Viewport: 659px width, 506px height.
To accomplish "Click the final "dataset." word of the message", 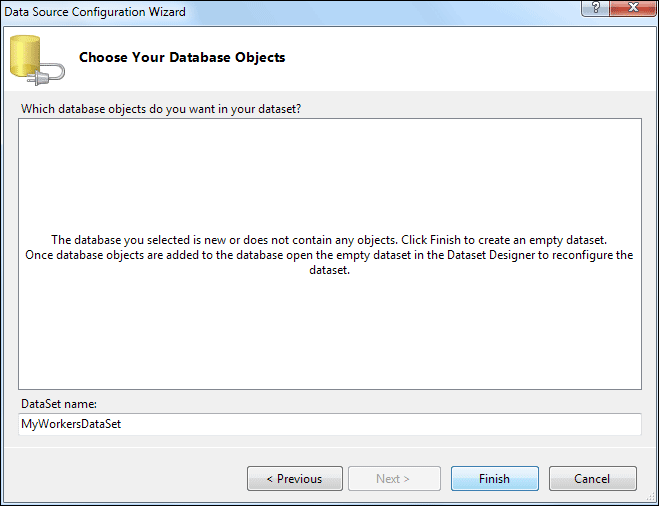I will coord(329,270).
